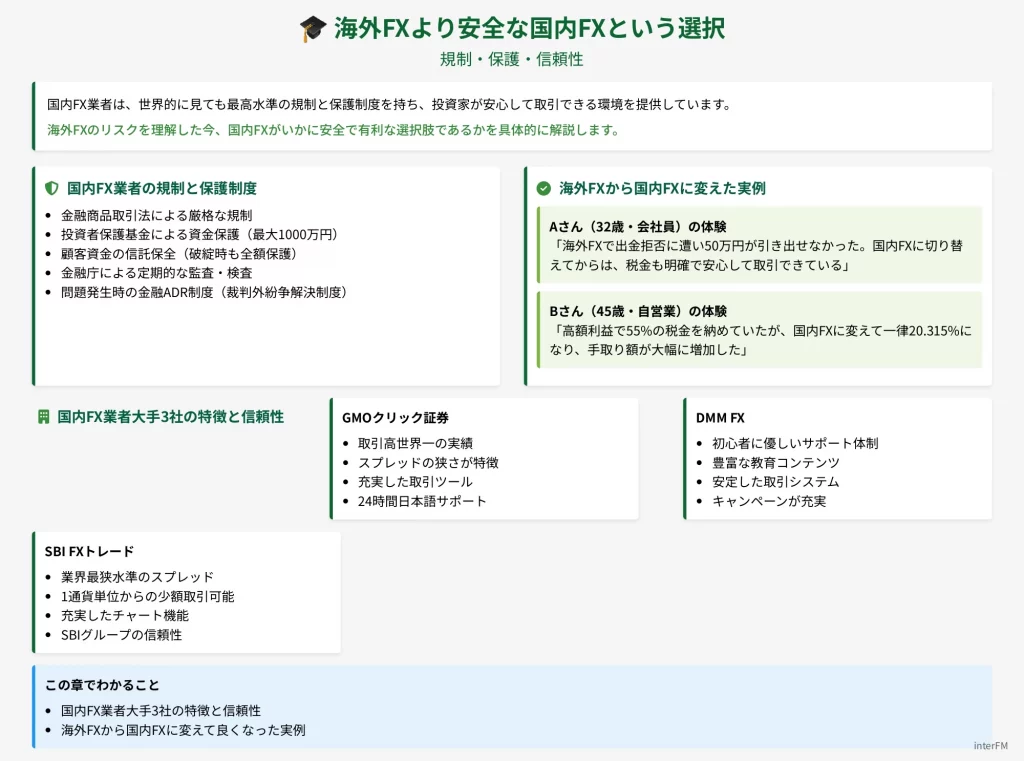Click the interFM watermark logo
This screenshot has height=761, width=1024.
[x=993, y=745]
